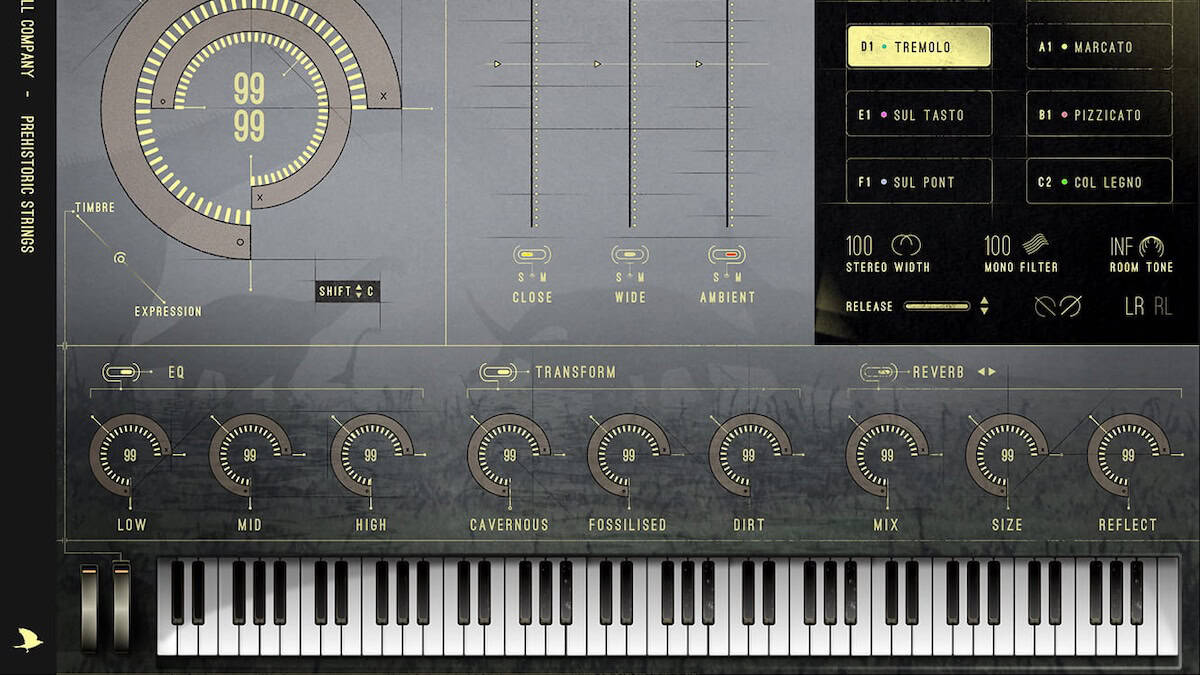This screenshot has width=1200, height=675.
Task: Click the left phase invert icon
Action: click(1045, 307)
